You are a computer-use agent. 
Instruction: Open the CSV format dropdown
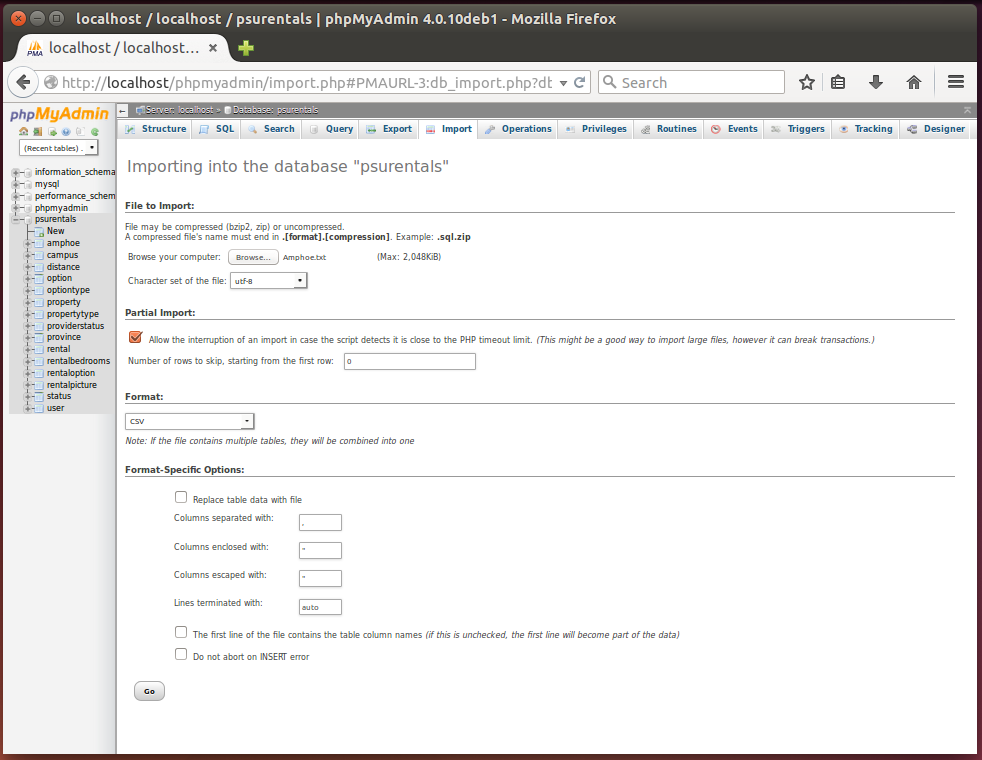190,421
